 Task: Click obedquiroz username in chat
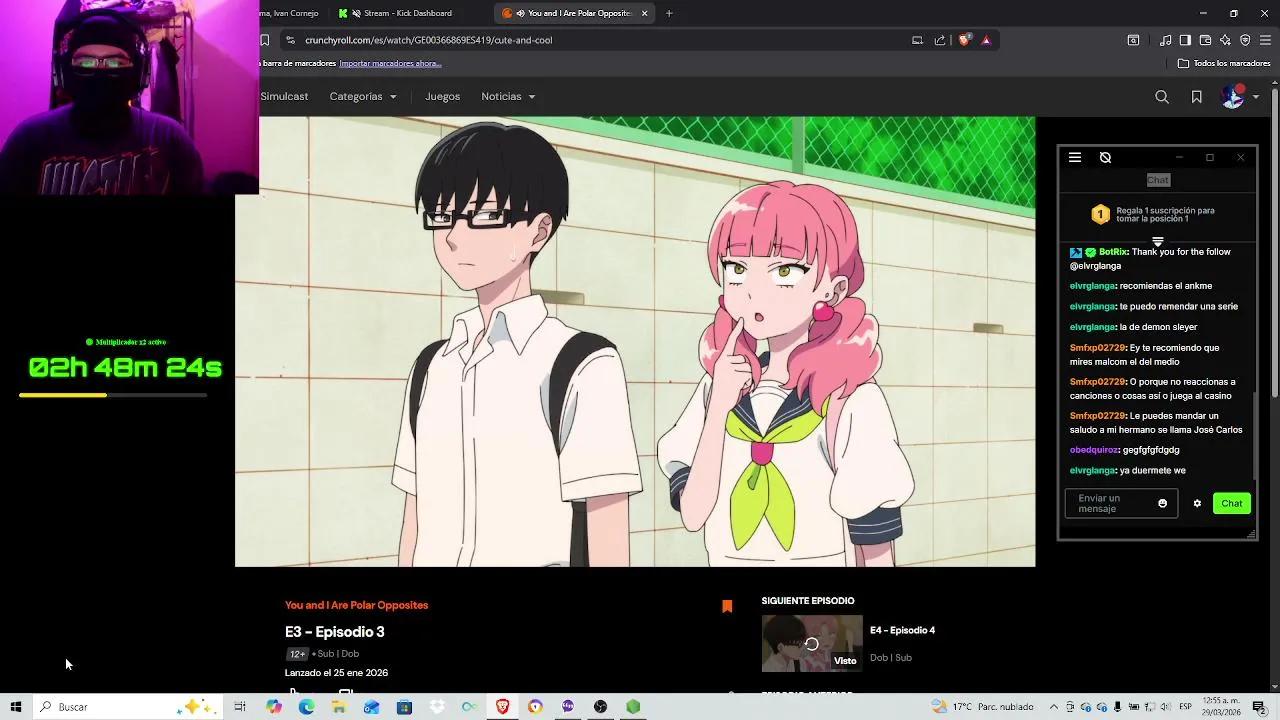pos(1094,450)
